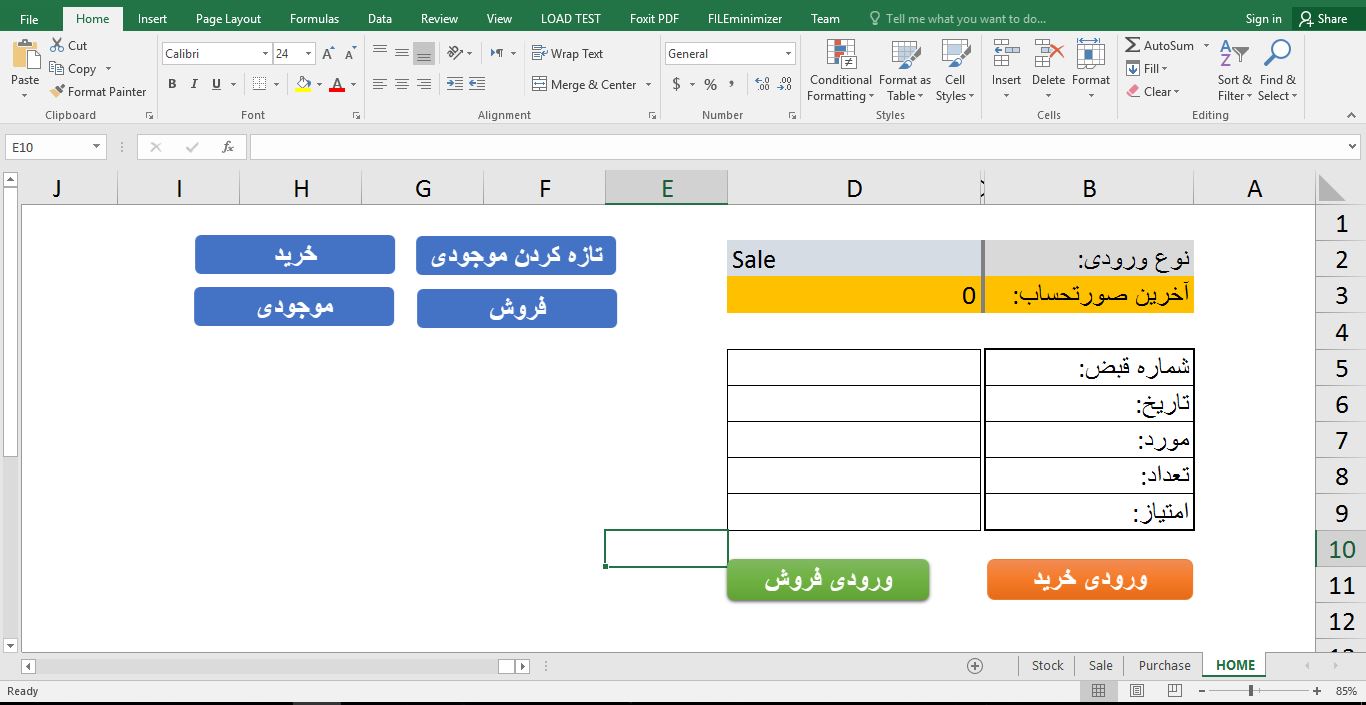1366x705 pixels.
Task: Switch to Normal view in status bar
Action: [1098, 691]
